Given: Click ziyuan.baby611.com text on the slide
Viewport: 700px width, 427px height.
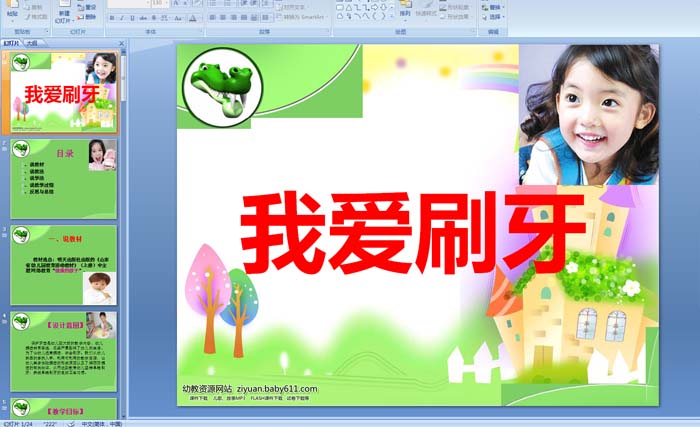Looking at the screenshot, I should coord(277,389).
